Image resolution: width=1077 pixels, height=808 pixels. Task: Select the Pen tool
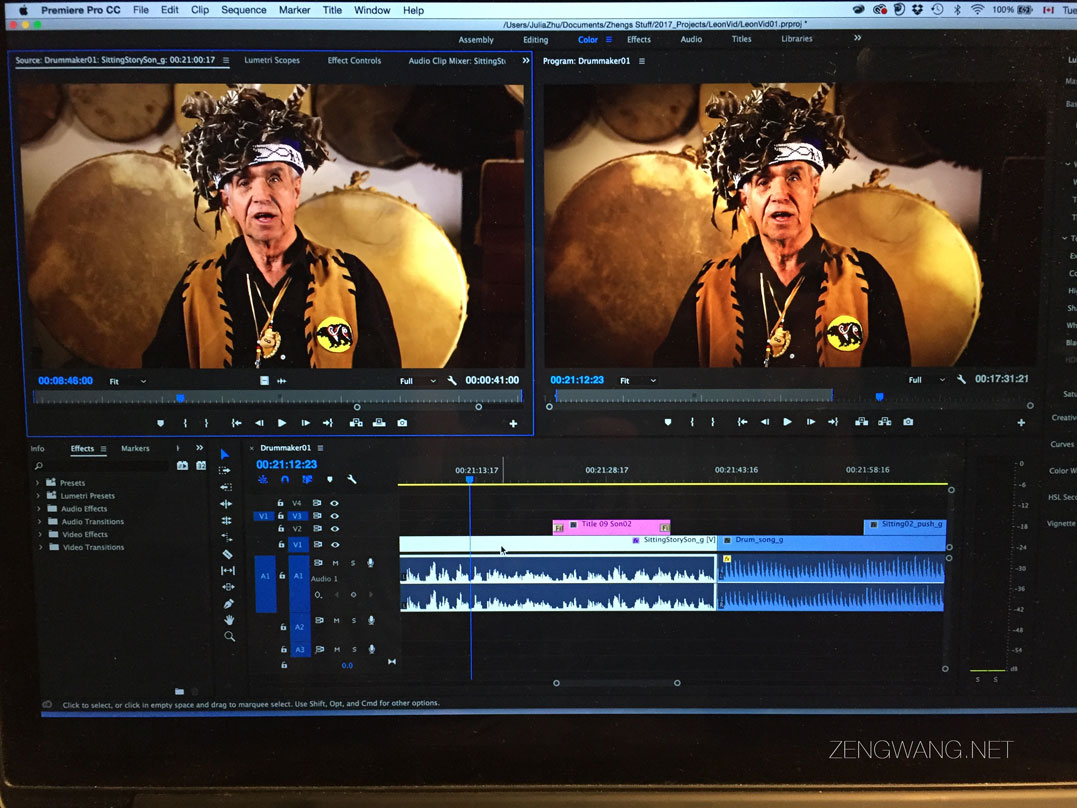point(228,604)
